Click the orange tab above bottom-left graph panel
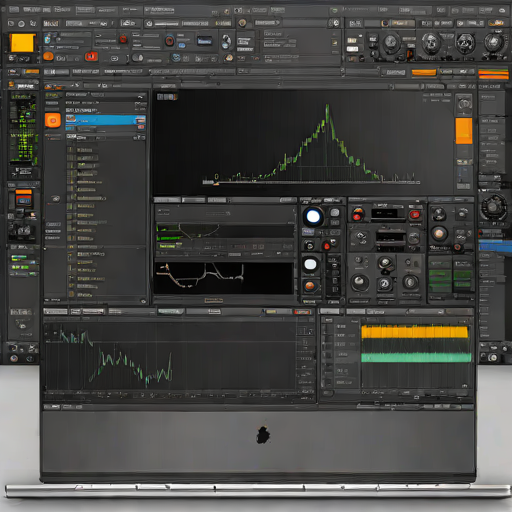Viewport: 512px width, 512px height. (x=302, y=312)
